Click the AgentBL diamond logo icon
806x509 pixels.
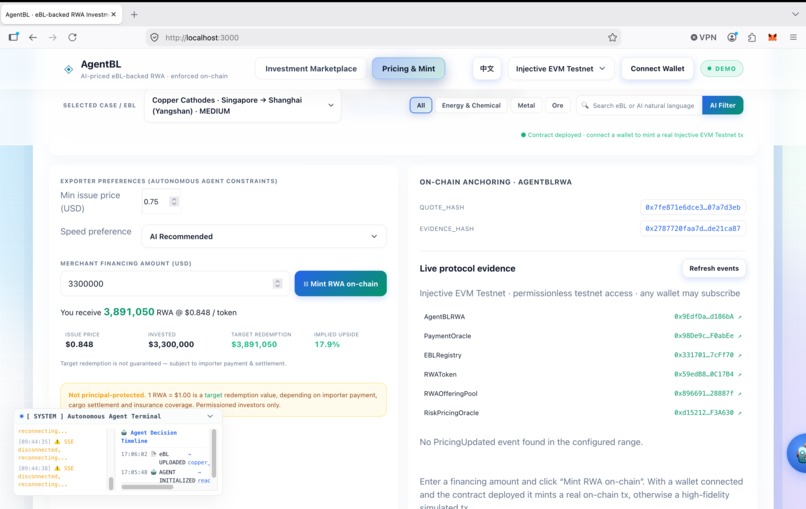68,69
